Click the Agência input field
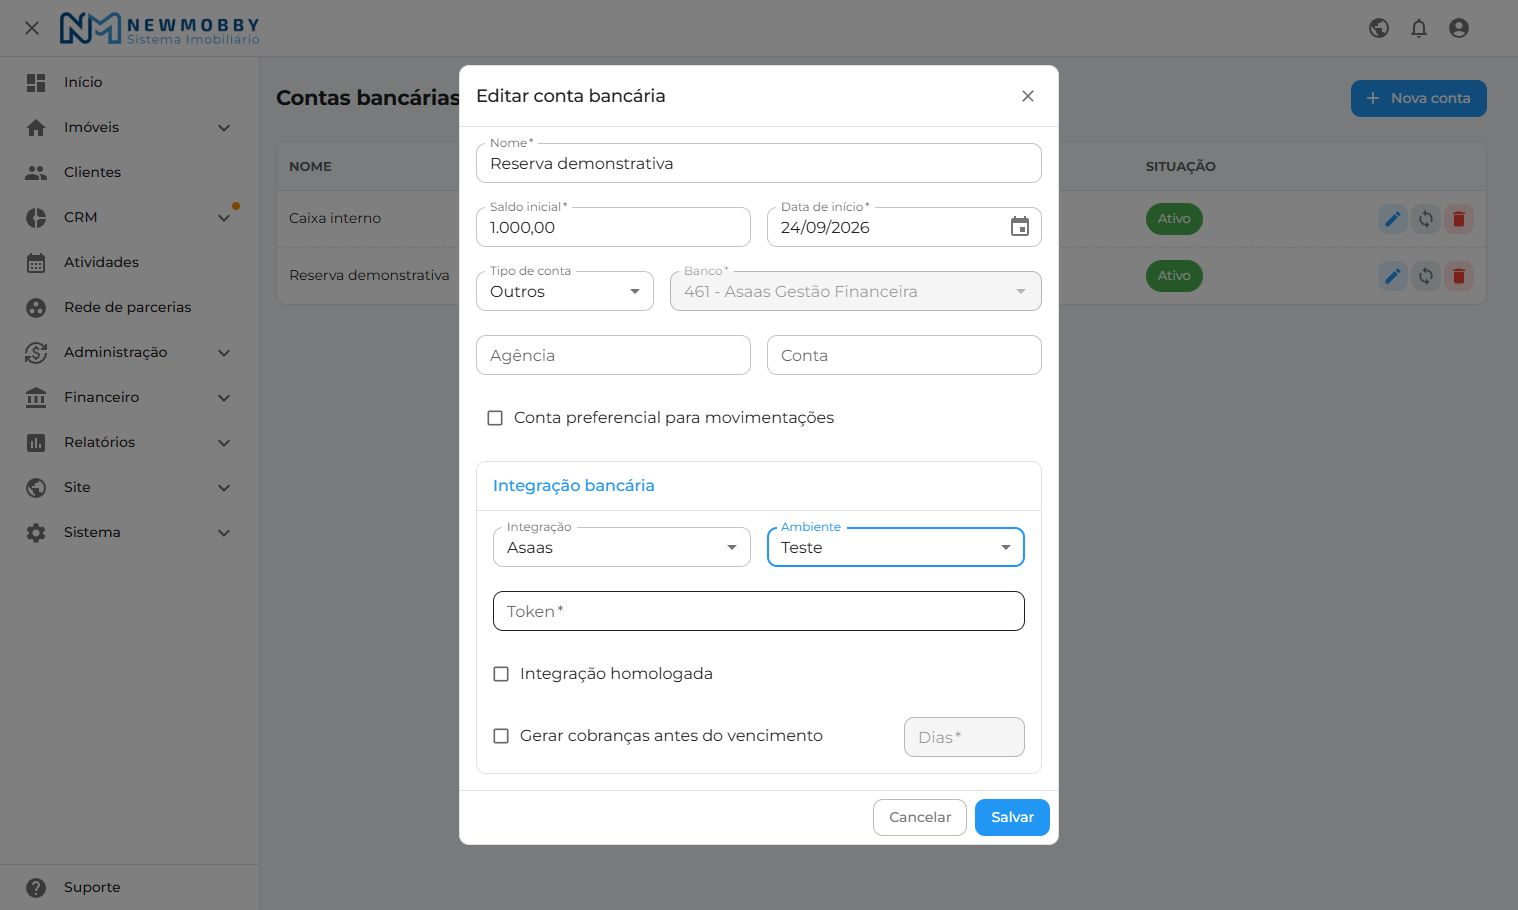 click(613, 355)
